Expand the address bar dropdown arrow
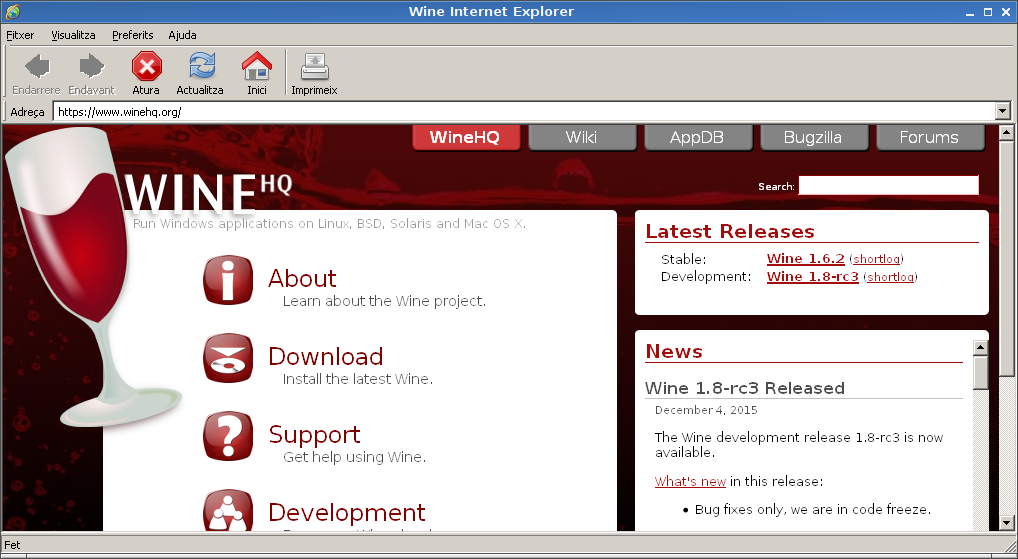This screenshot has width=1018, height=559. click(1003, 112)
